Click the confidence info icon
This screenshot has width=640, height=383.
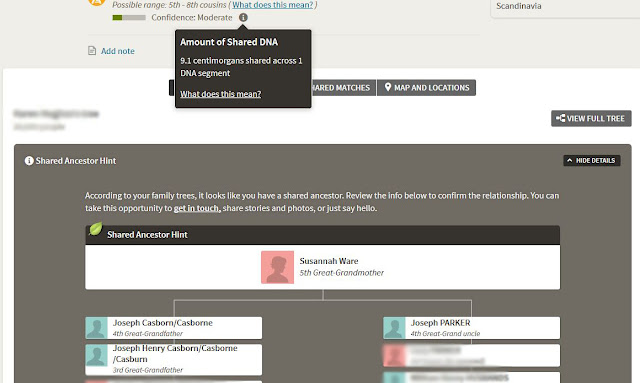pyautogui.click(x=243, y=18)
